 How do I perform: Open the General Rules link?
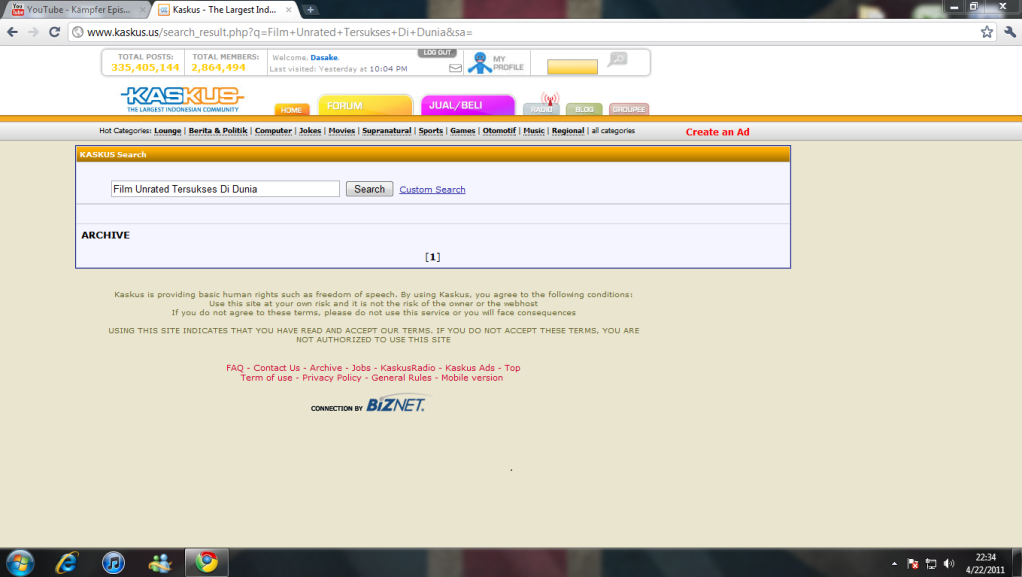click(x=402, y=377)
